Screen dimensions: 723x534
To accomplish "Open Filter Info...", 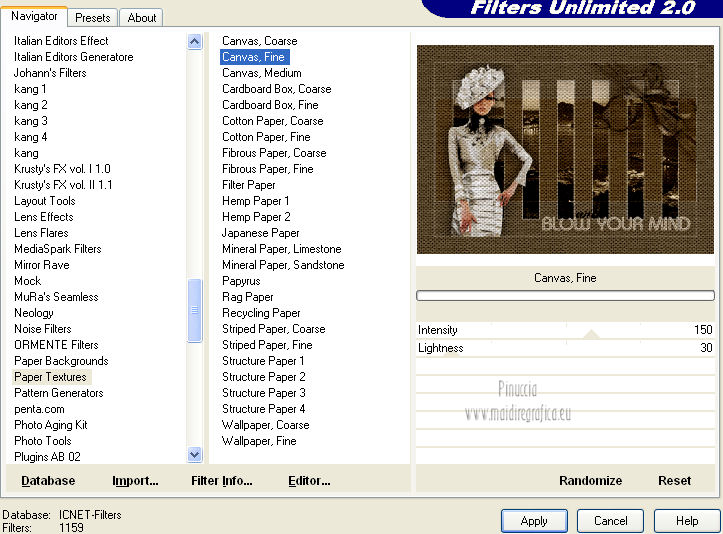I will pos(221,481).
